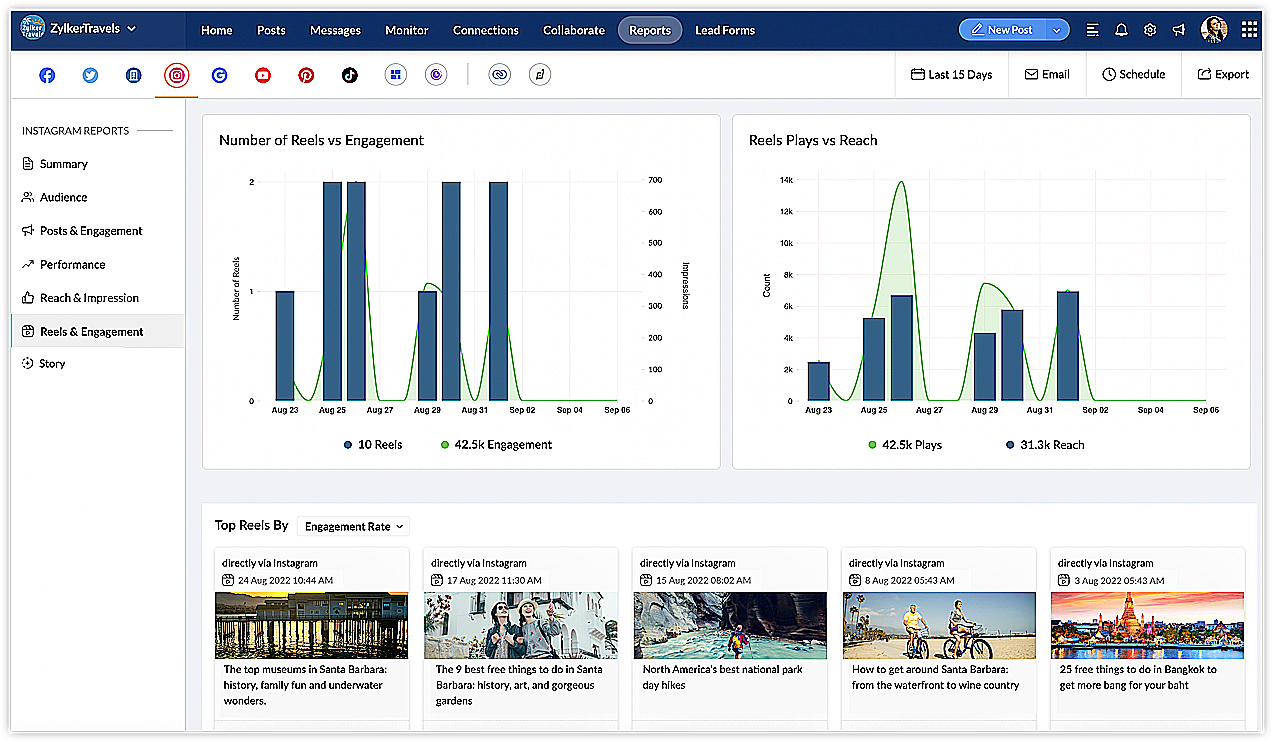Open the Pinterest channel reports

click(x=306, y=75)
